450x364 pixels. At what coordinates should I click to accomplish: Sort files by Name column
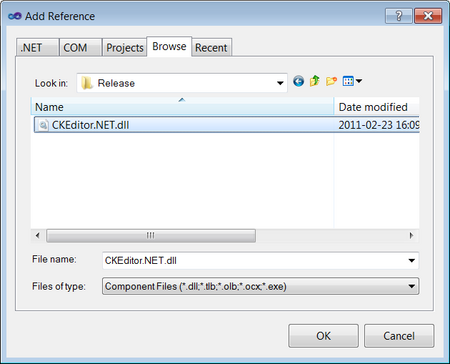pyautogui.click(x=182, y=107)
